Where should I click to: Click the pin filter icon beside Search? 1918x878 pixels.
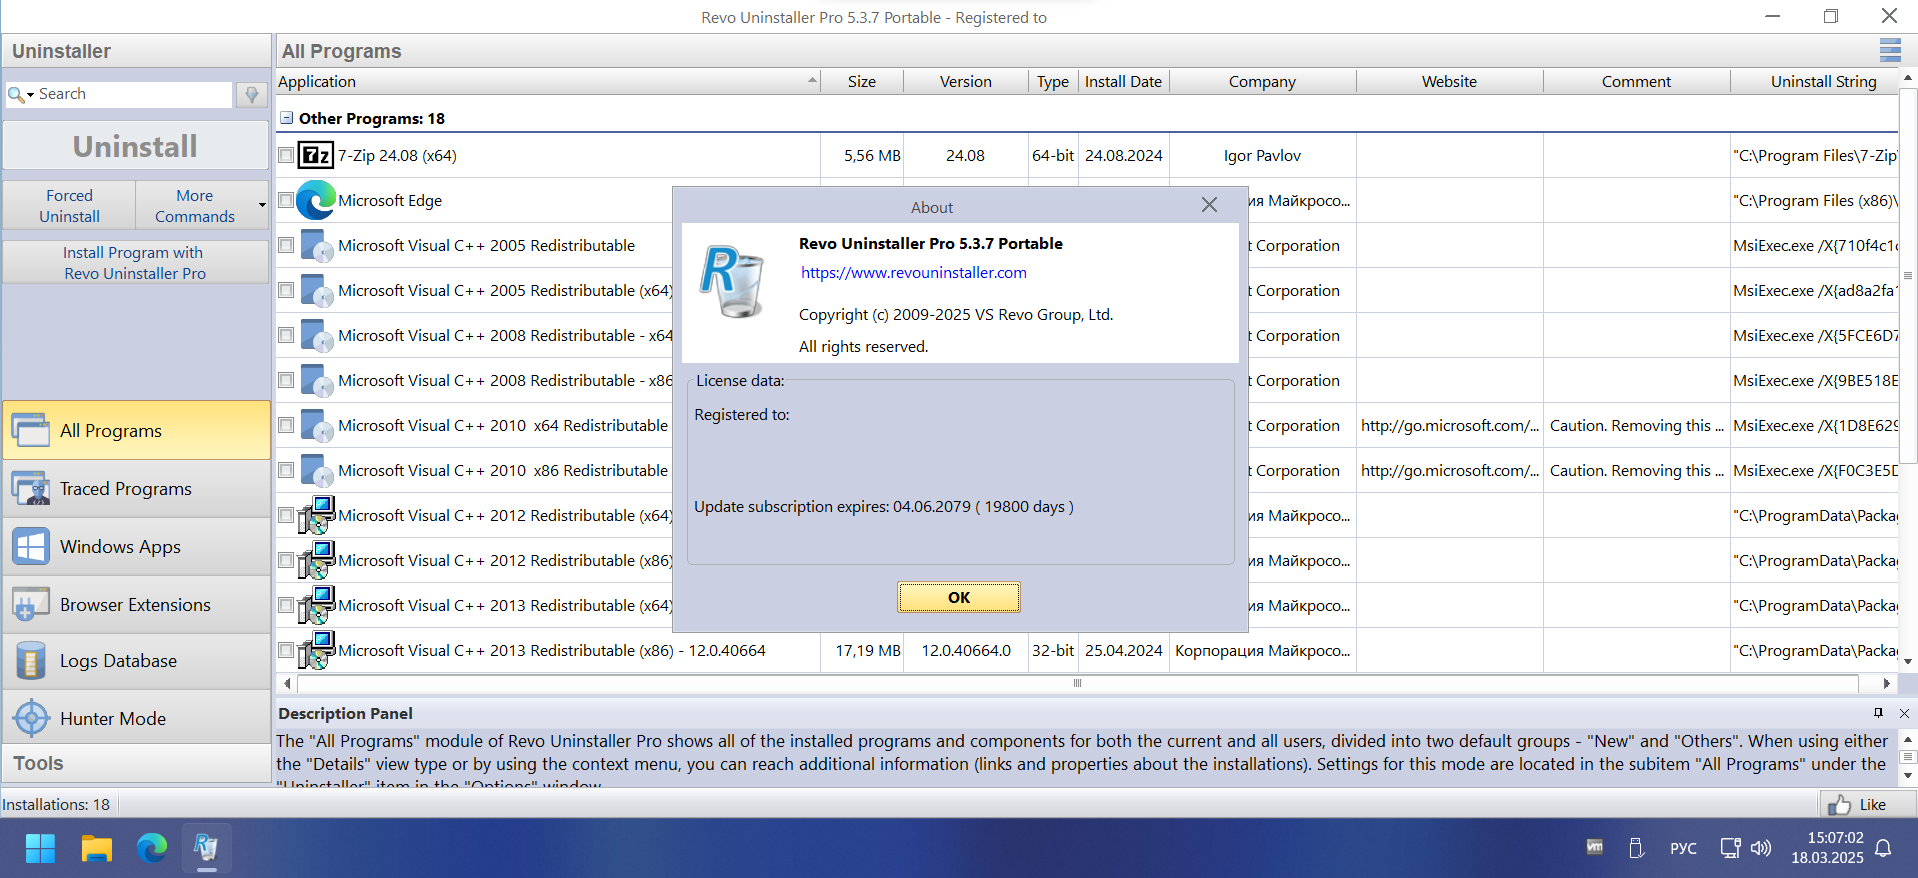252,94
